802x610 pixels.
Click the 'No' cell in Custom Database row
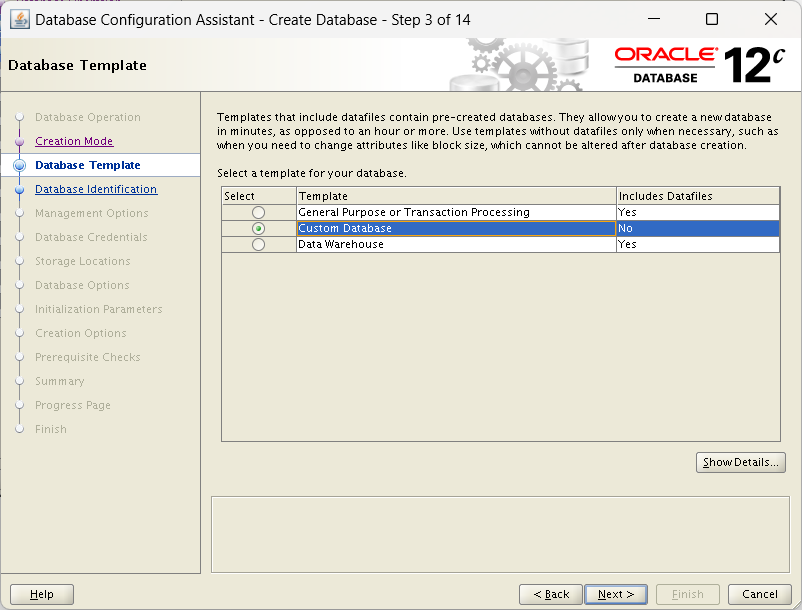click(x=698, y=229)
